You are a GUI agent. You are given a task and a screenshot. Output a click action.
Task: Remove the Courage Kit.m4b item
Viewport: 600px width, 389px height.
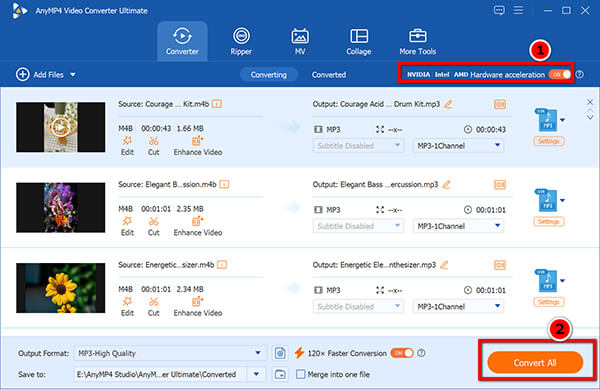tap(590, 102)
